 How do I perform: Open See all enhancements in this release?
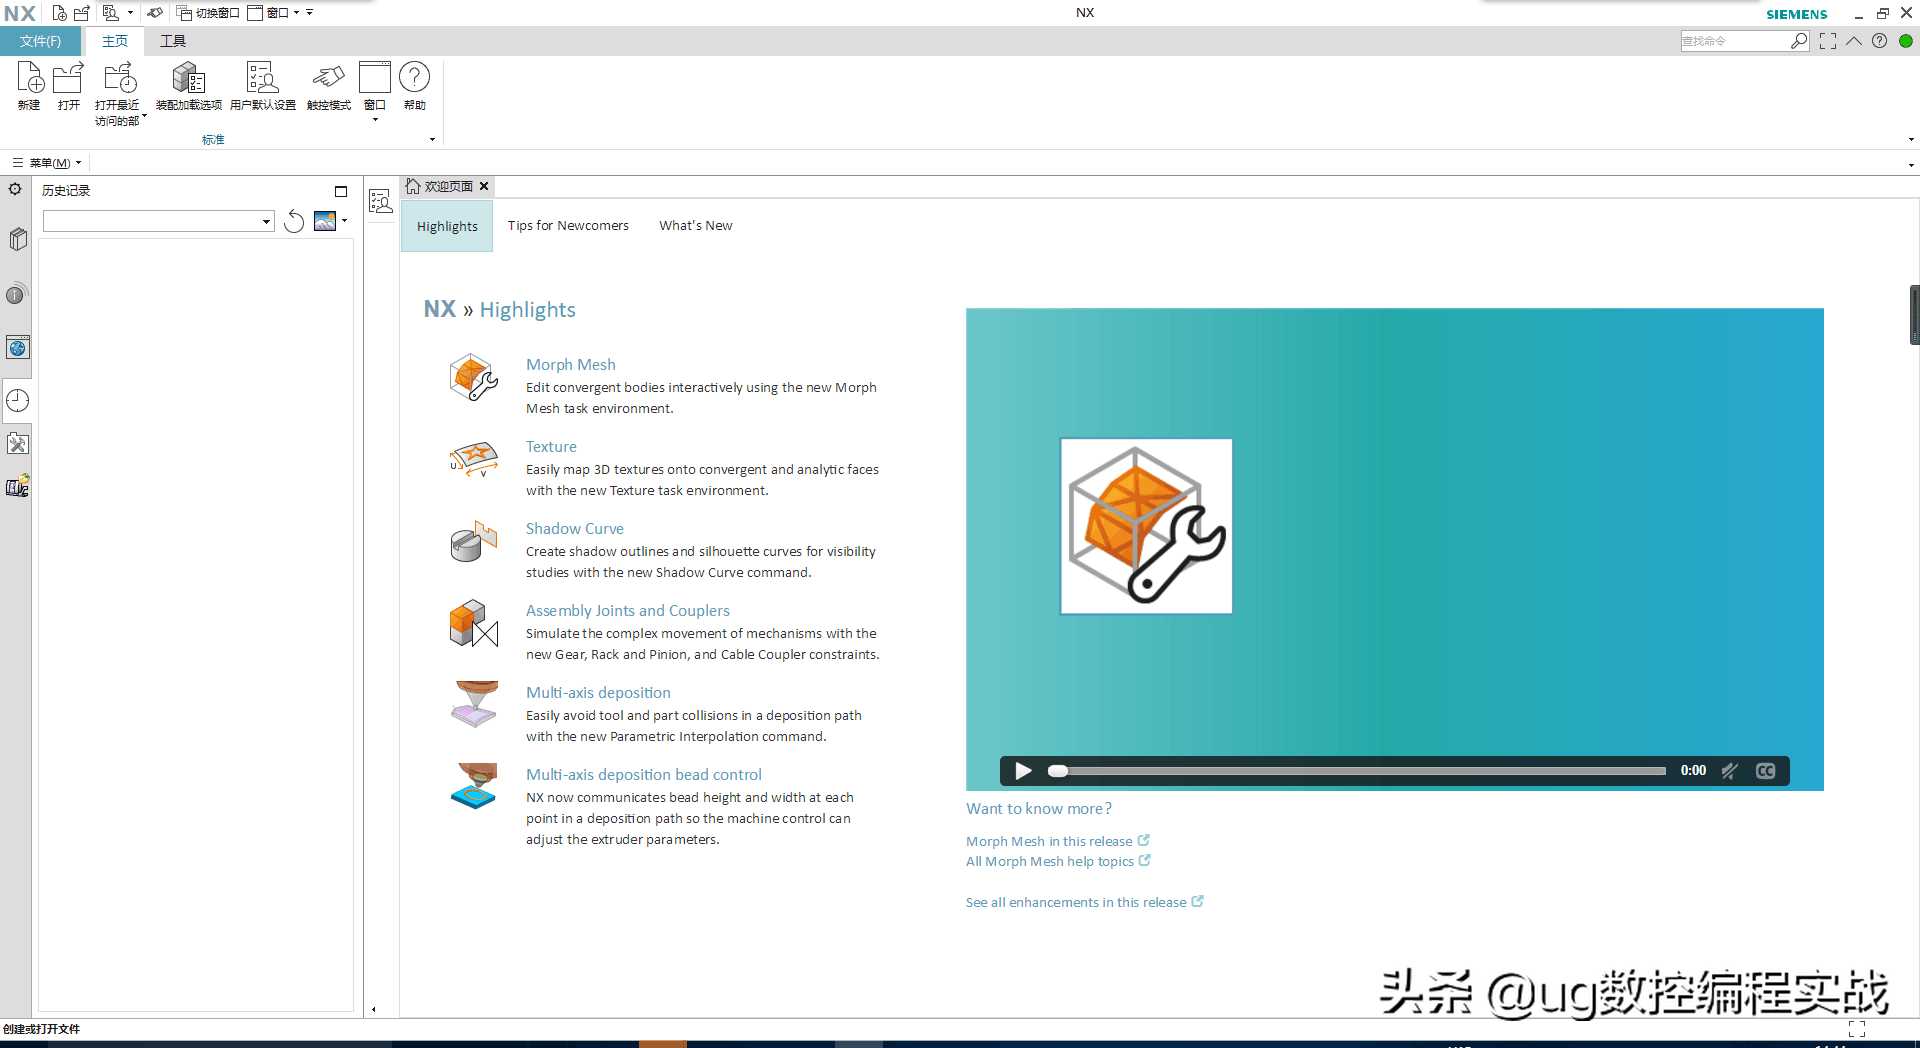click(1084, 902)
